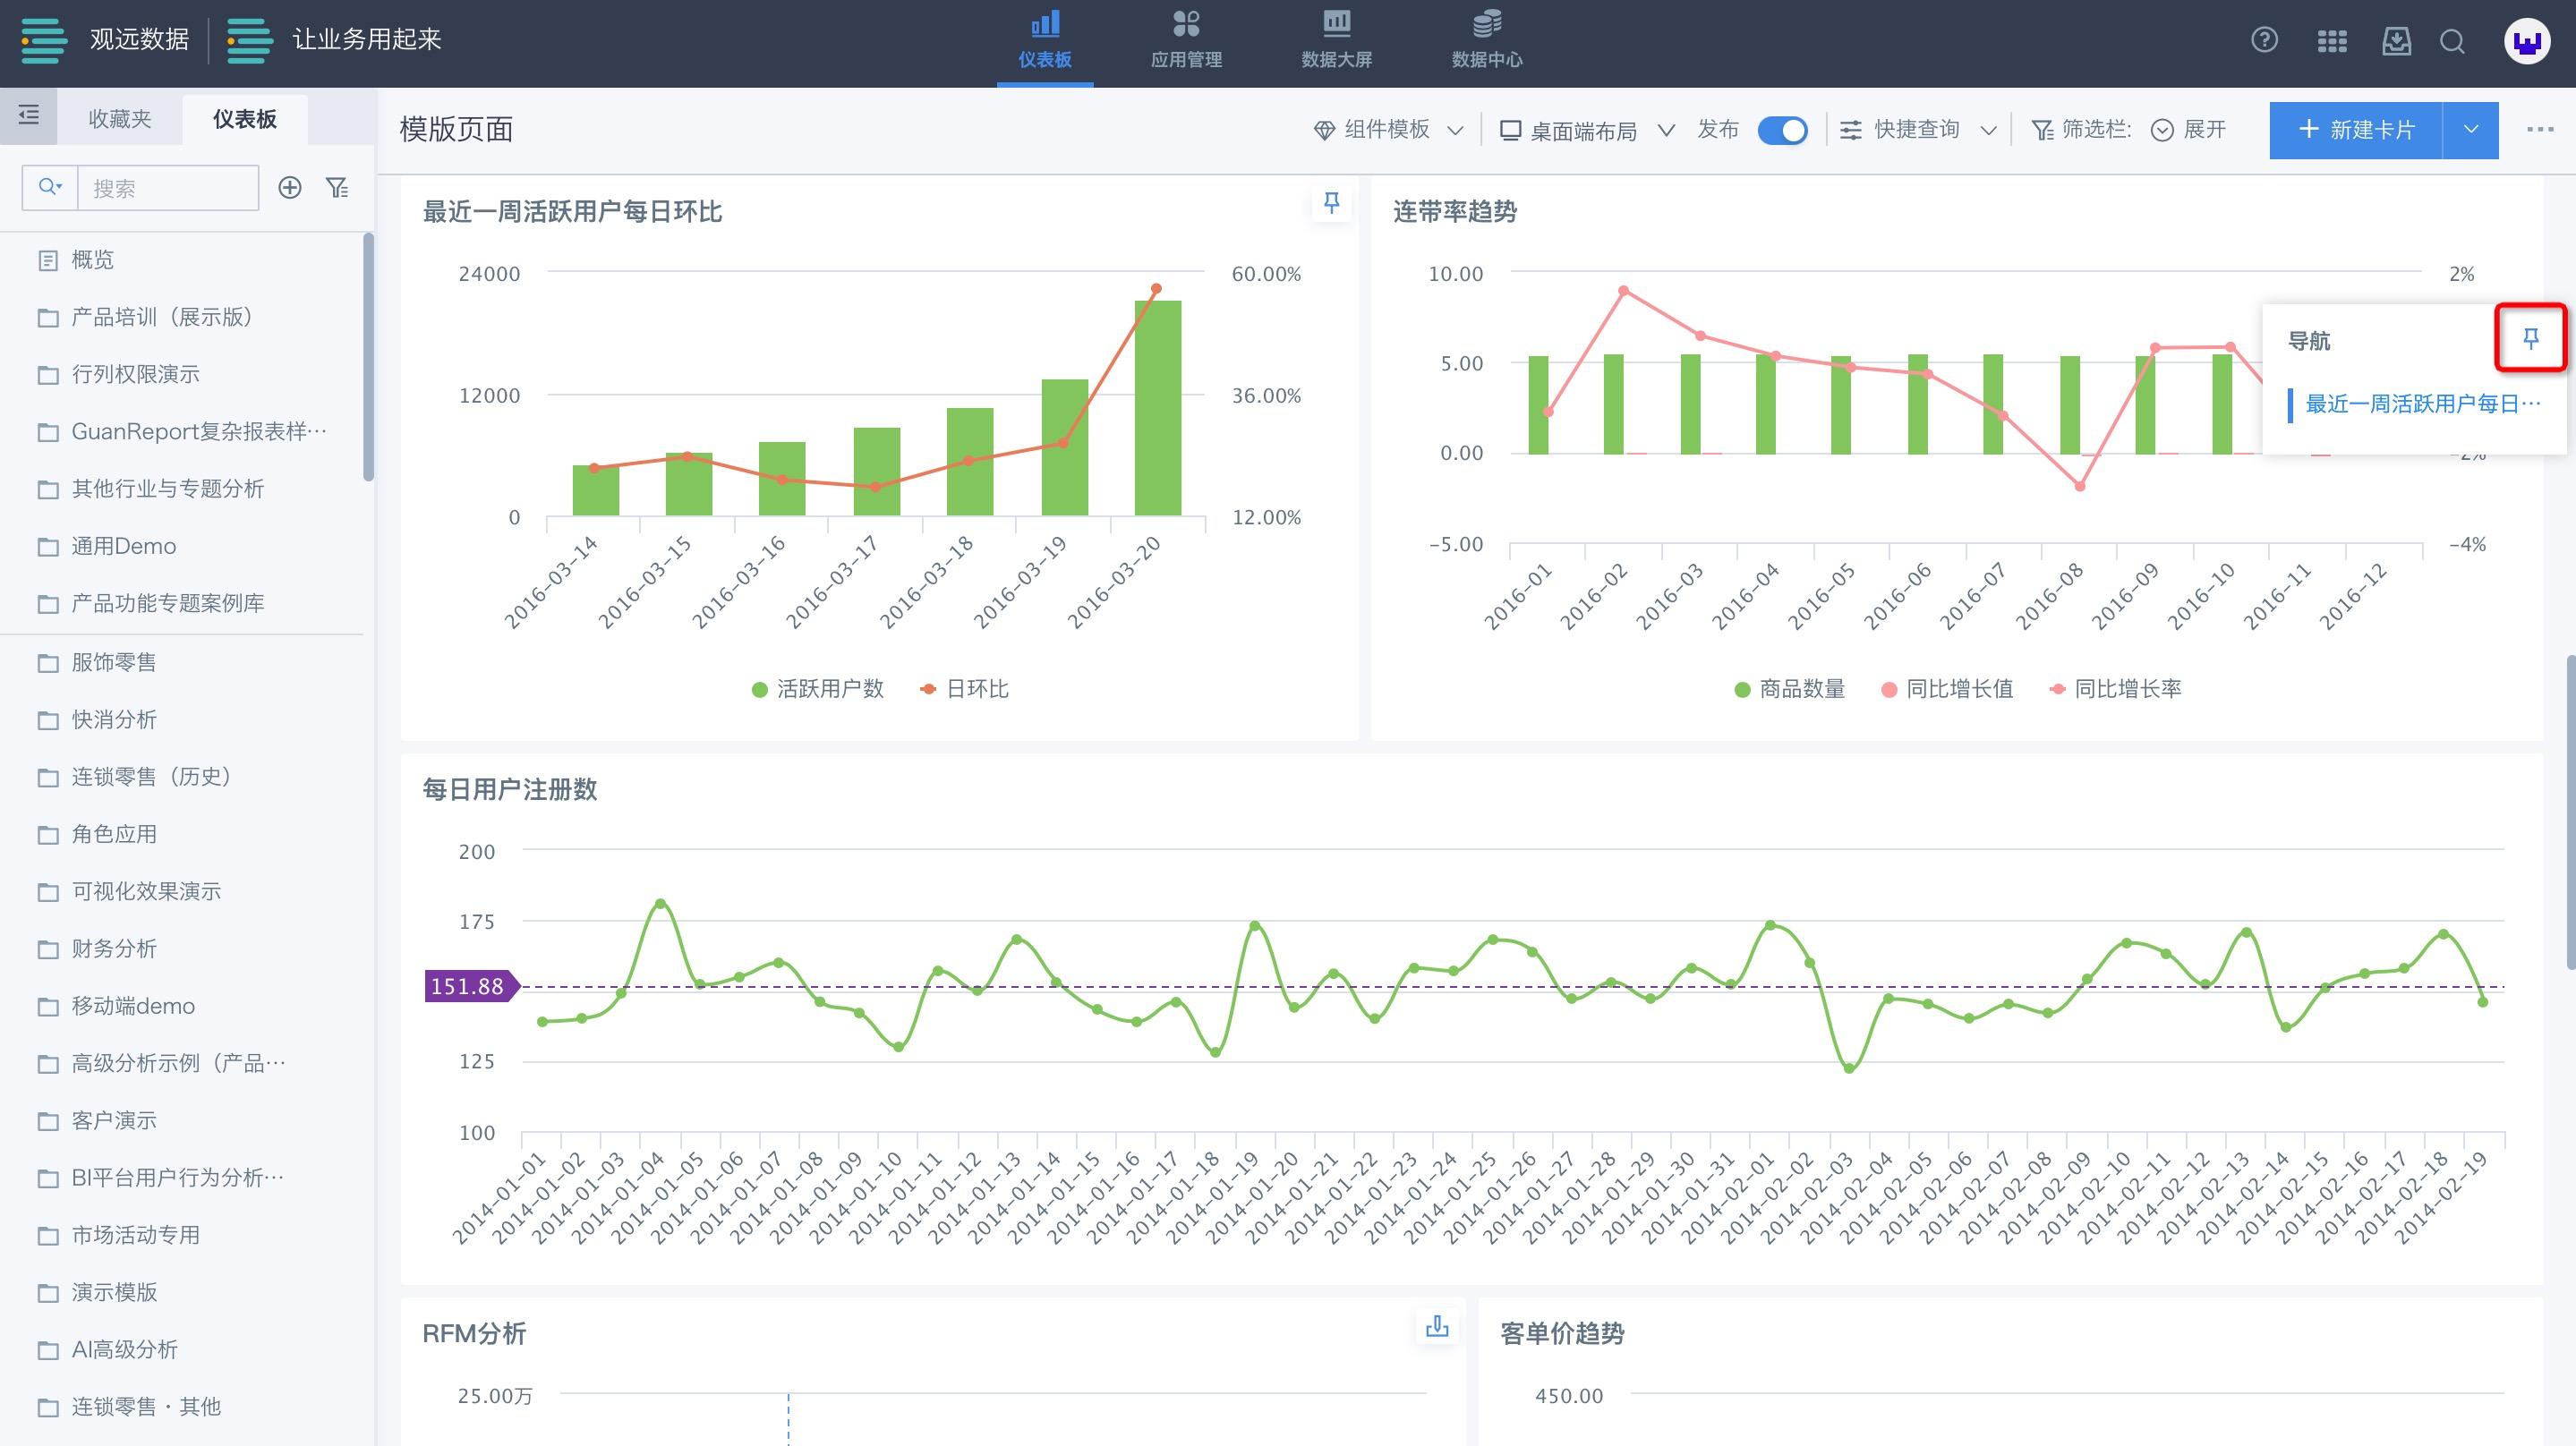Open the 数据中心 top navigation tab
2576x1446 pixels.
click(x=1487, y=42)
